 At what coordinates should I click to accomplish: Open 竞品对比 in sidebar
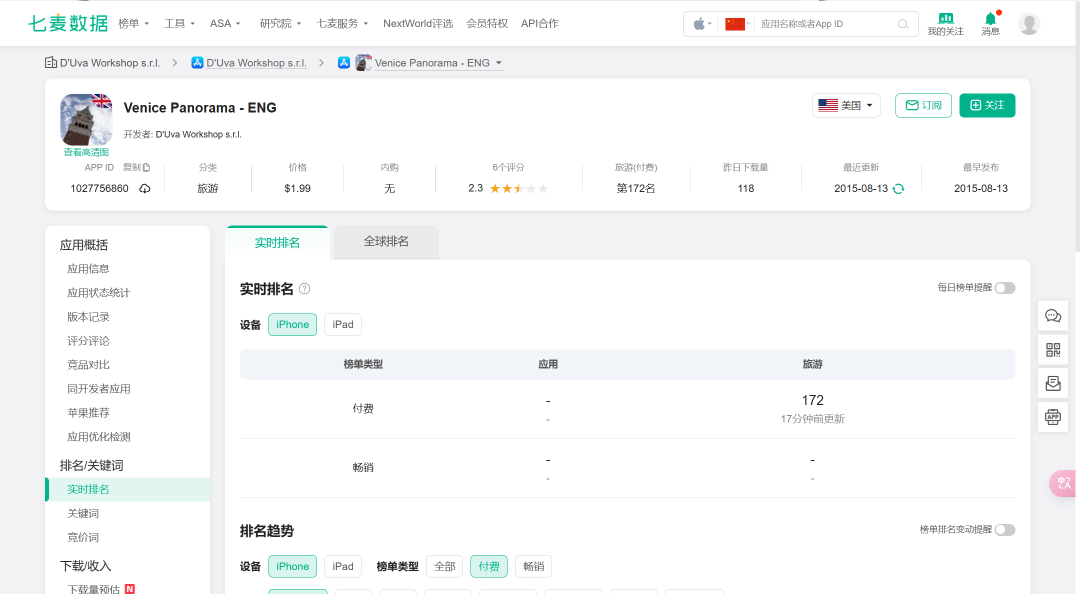(x=88, y=365)
